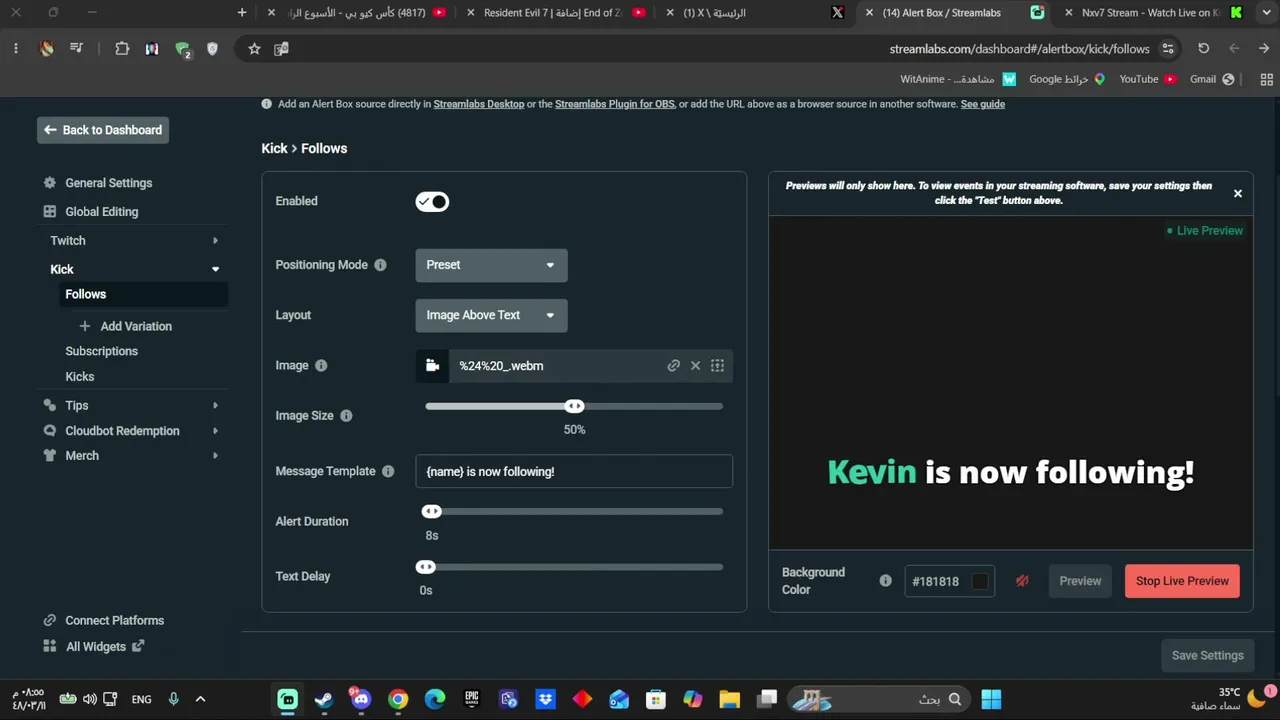Click the #181818 background color hex field
The height and width of the screenshot is (720, 1280).
point(949,581)
